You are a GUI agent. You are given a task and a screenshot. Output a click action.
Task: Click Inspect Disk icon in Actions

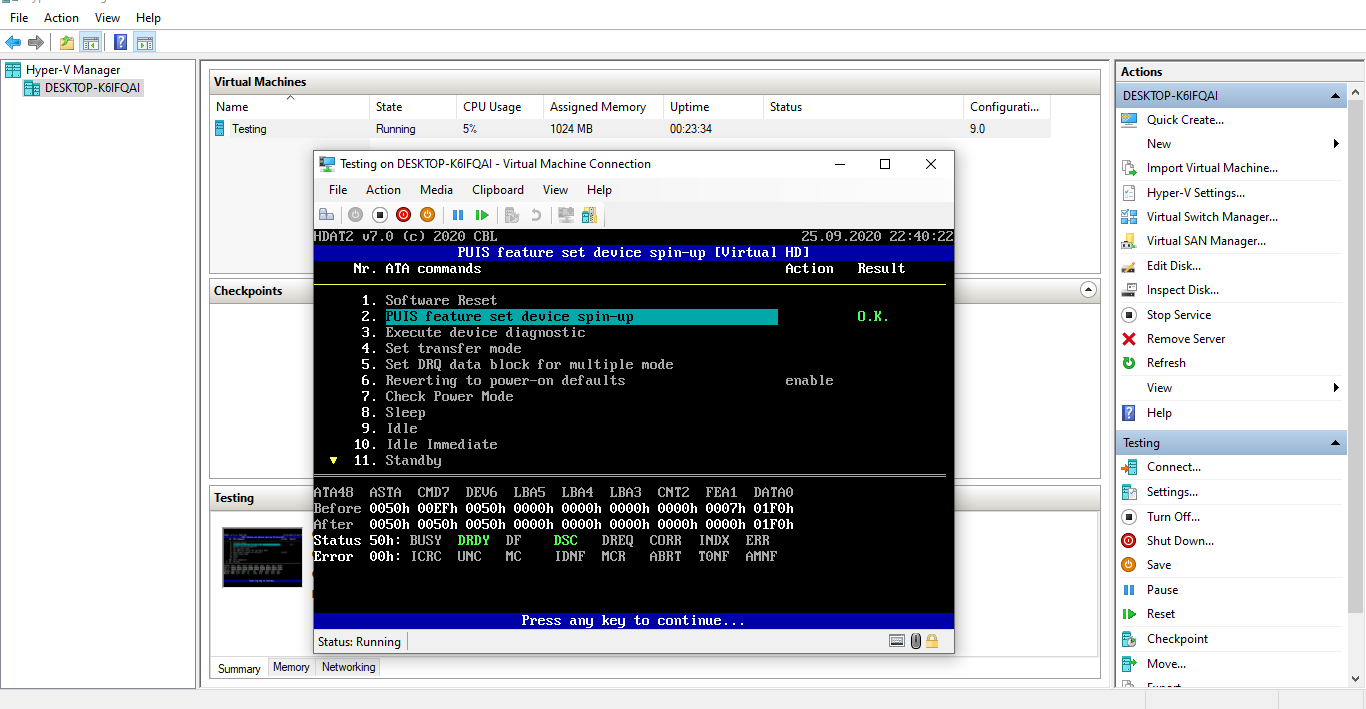pos(1129,290)
